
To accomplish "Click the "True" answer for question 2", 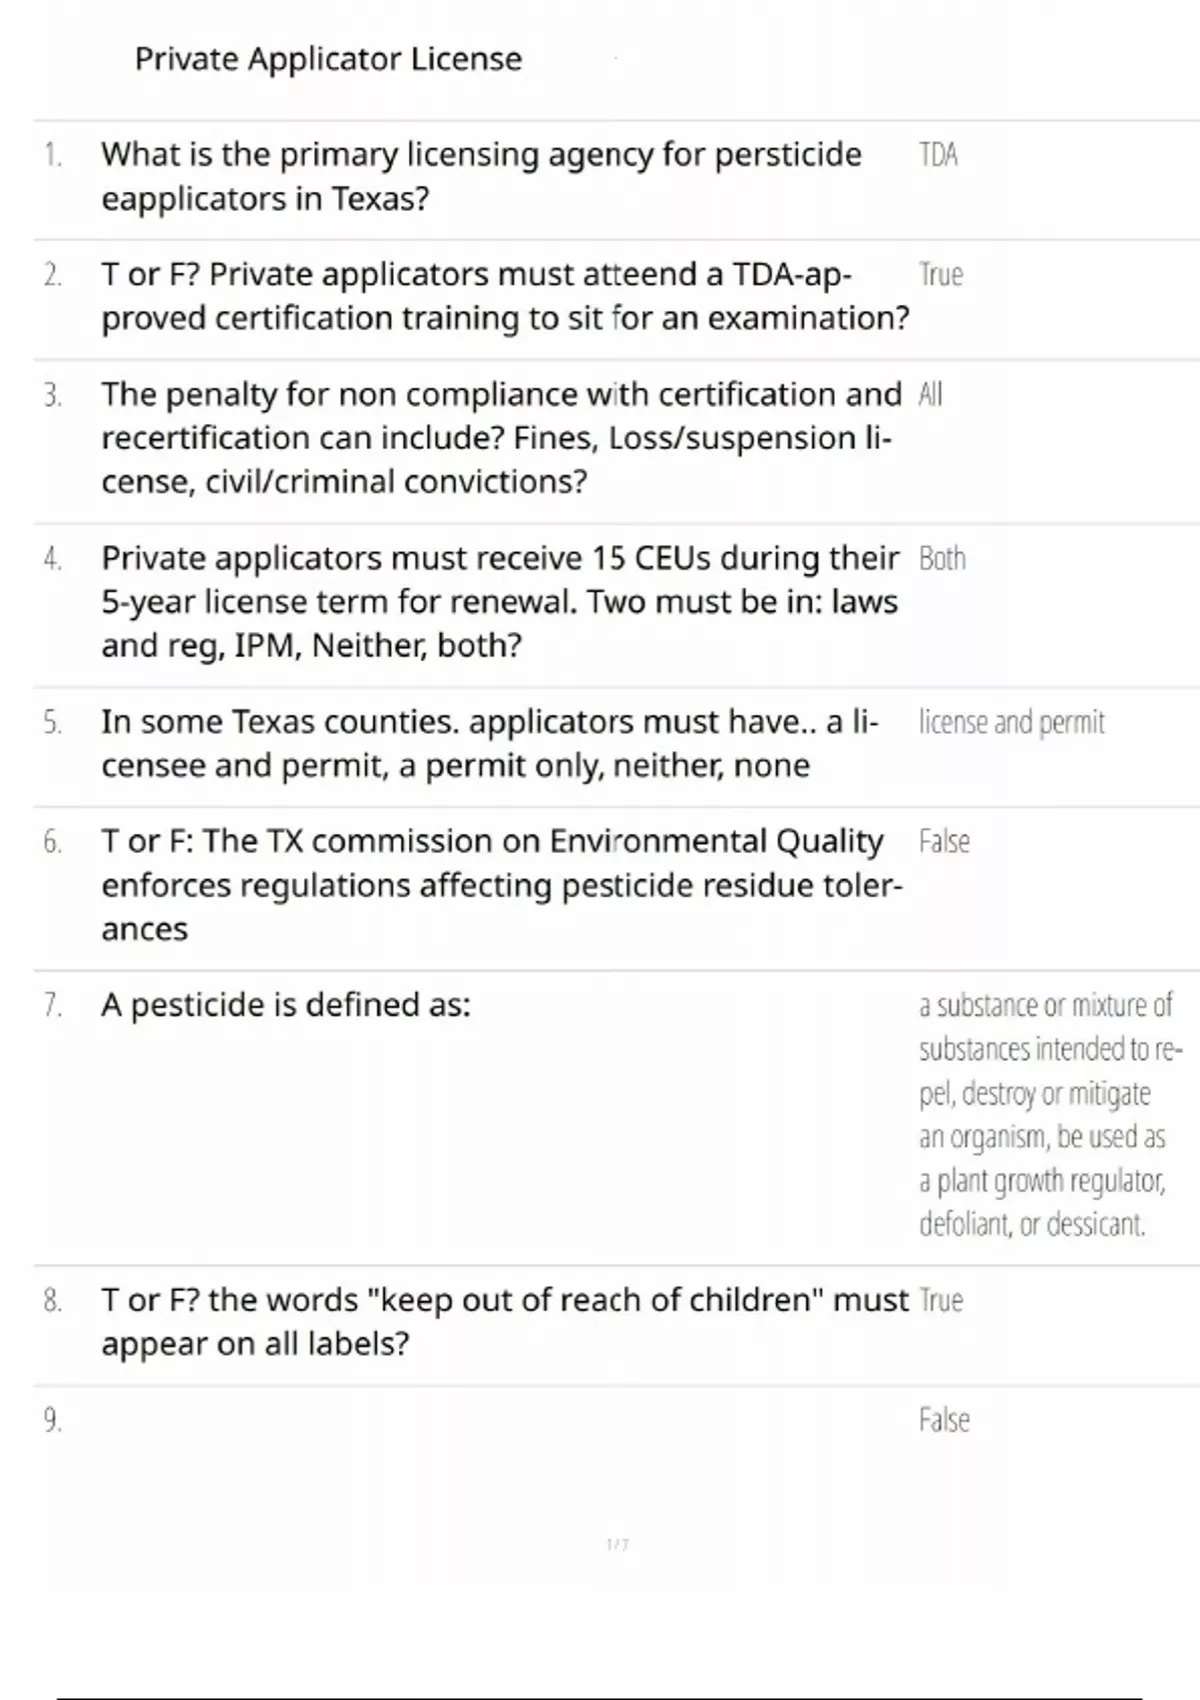I will pyautogui.click(x=941, y=275).
